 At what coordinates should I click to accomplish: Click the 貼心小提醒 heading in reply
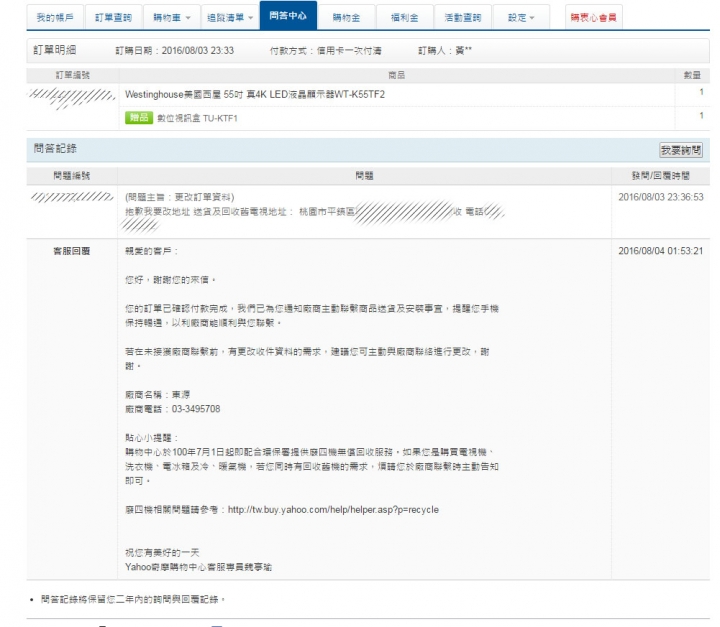click(152, 438)
